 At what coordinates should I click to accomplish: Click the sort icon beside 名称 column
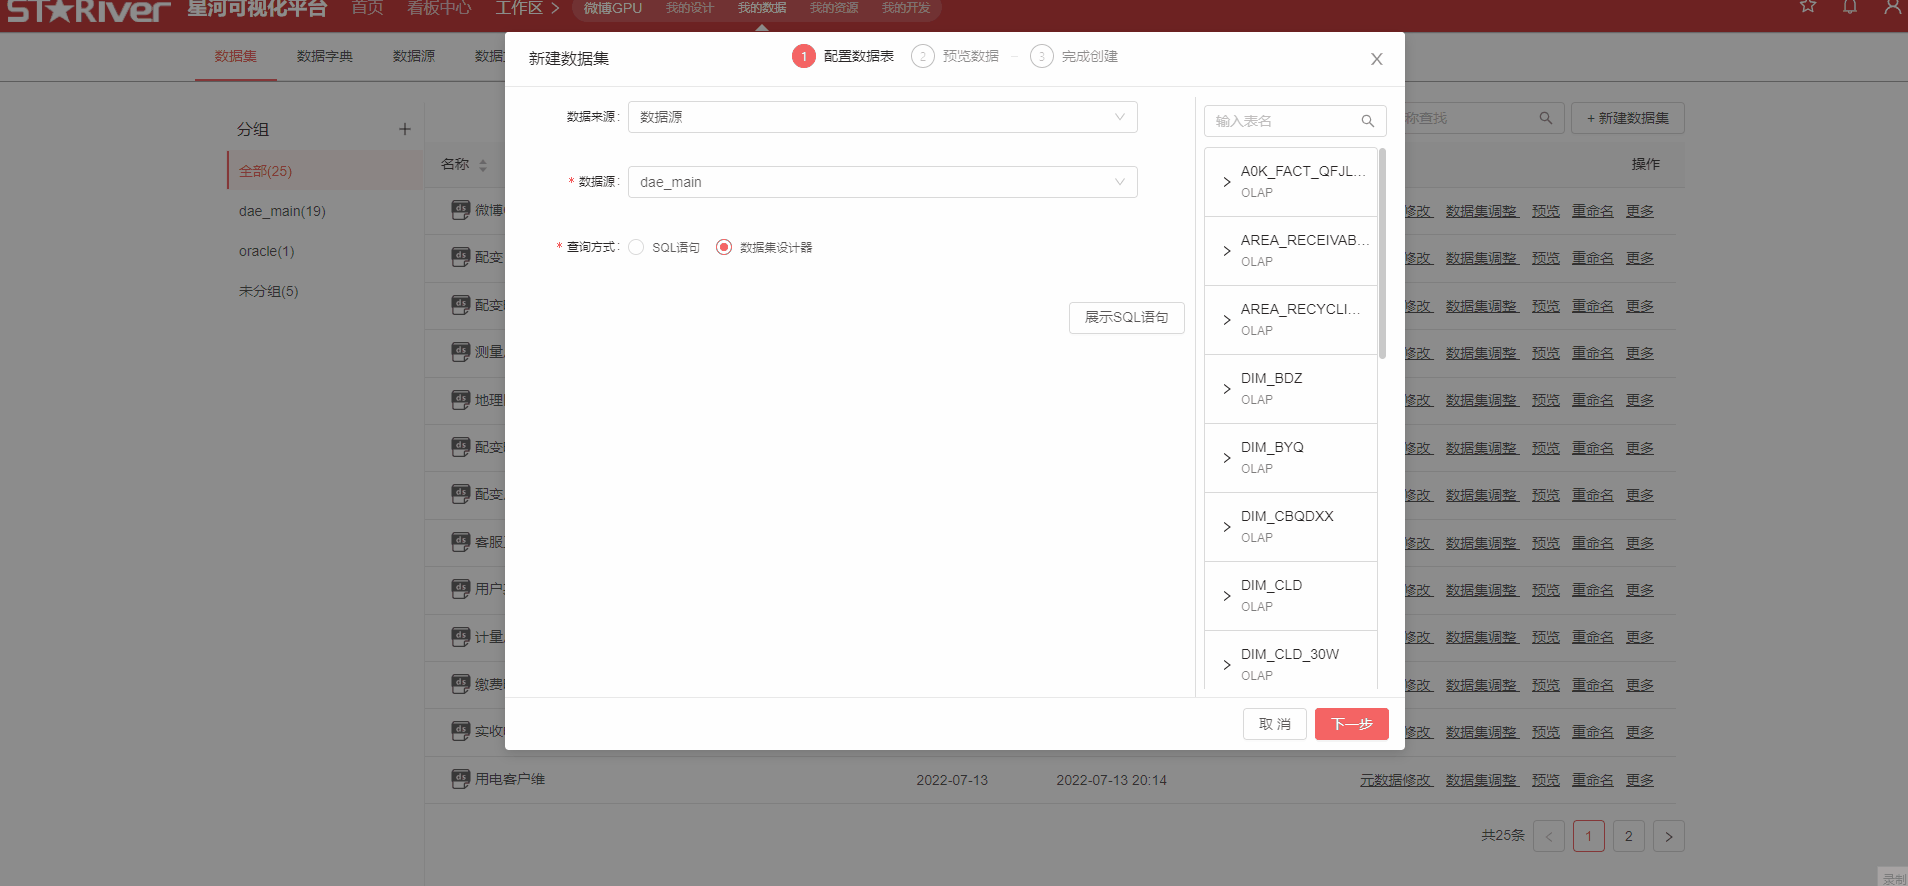(x=483, y=165)
